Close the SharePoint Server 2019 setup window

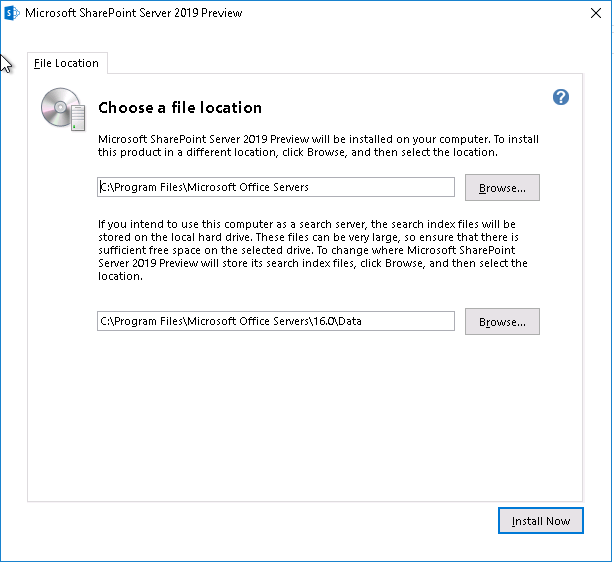pyautogui.click(x=596, y=13)
